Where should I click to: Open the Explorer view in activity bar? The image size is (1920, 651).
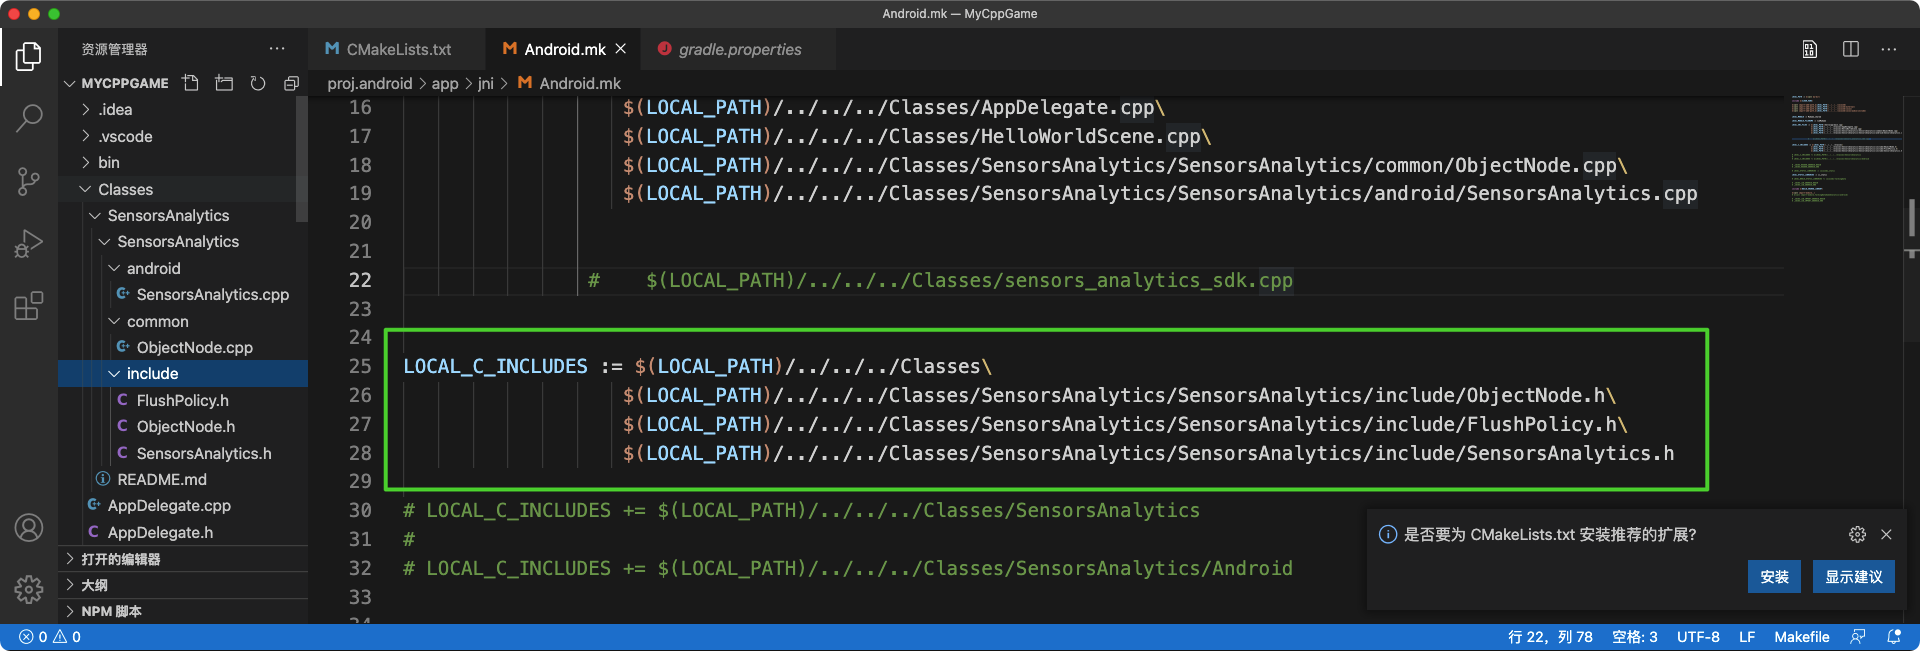(29, 57)
